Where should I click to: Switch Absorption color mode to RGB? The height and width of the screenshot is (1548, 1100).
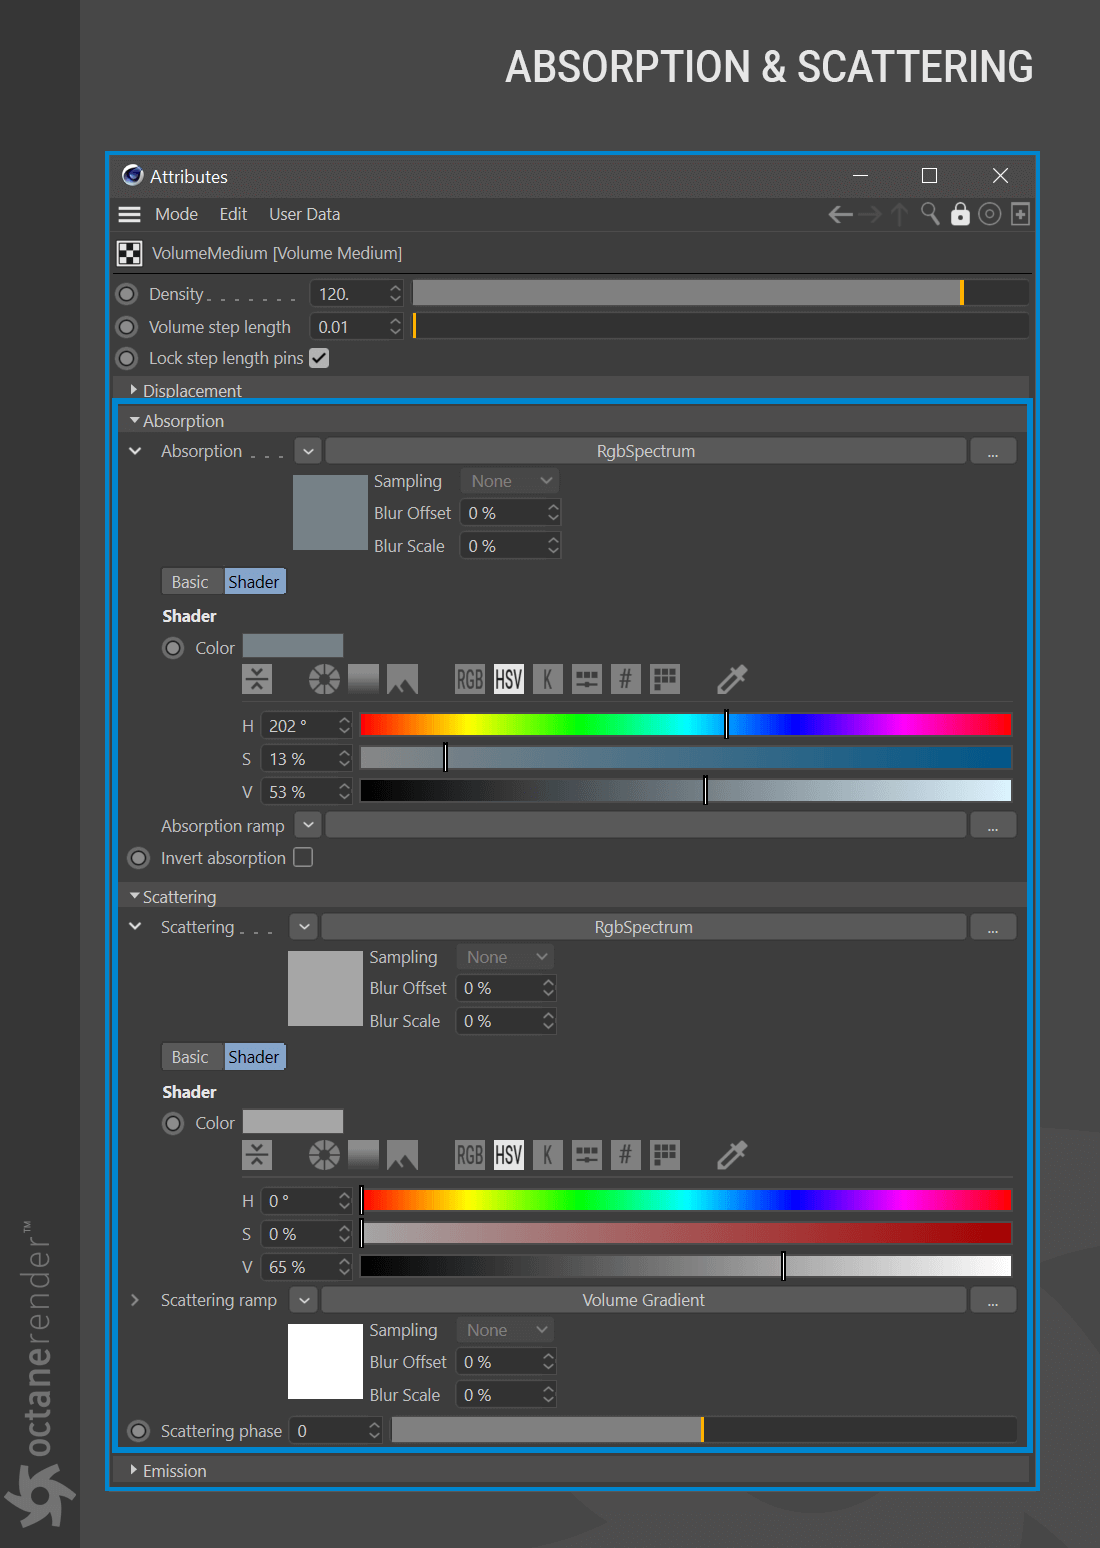[x=469, y=680]
